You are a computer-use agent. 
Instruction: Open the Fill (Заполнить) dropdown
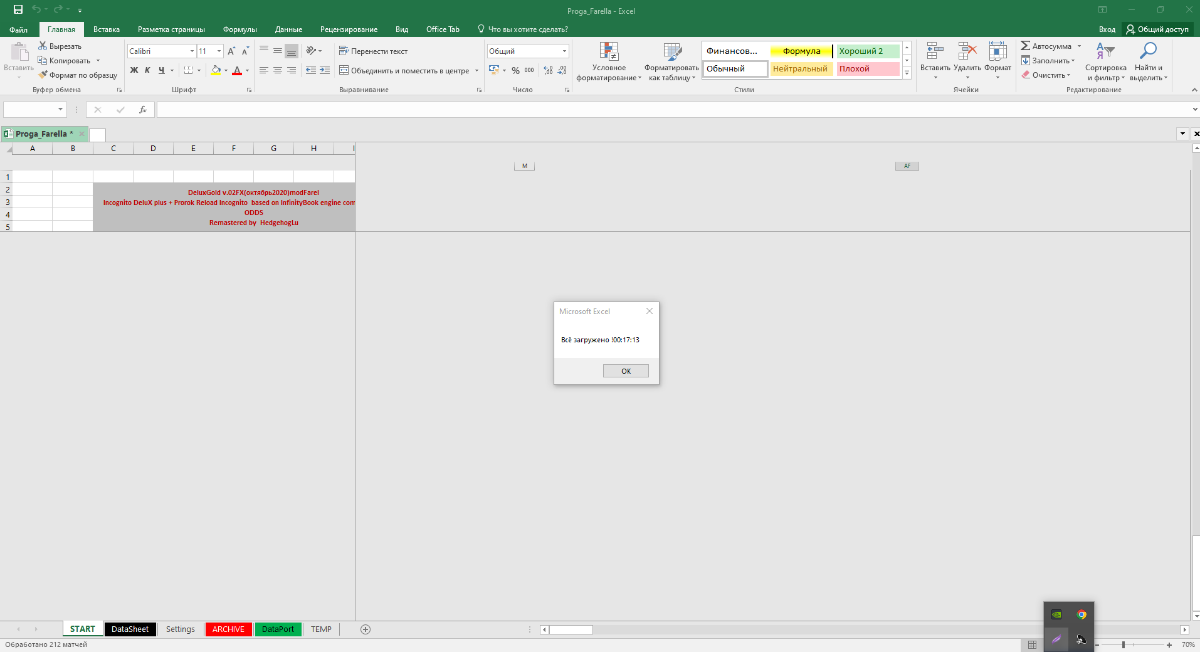[1048, 60]
